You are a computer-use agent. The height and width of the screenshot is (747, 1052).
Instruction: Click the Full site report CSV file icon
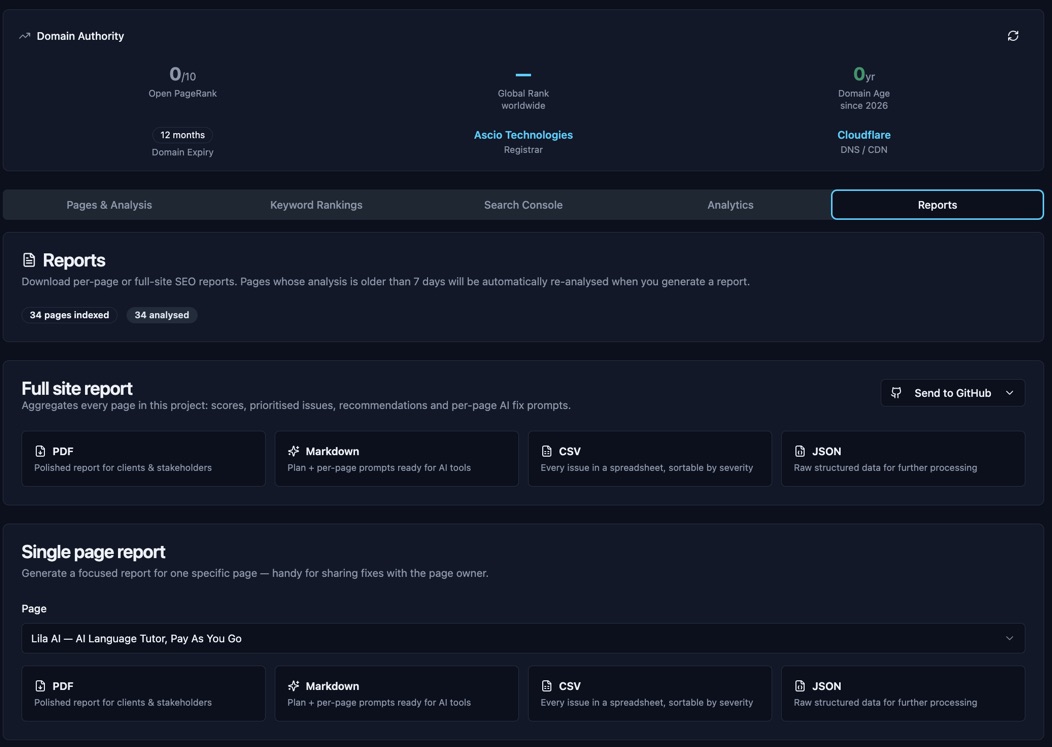click(546, 451)
